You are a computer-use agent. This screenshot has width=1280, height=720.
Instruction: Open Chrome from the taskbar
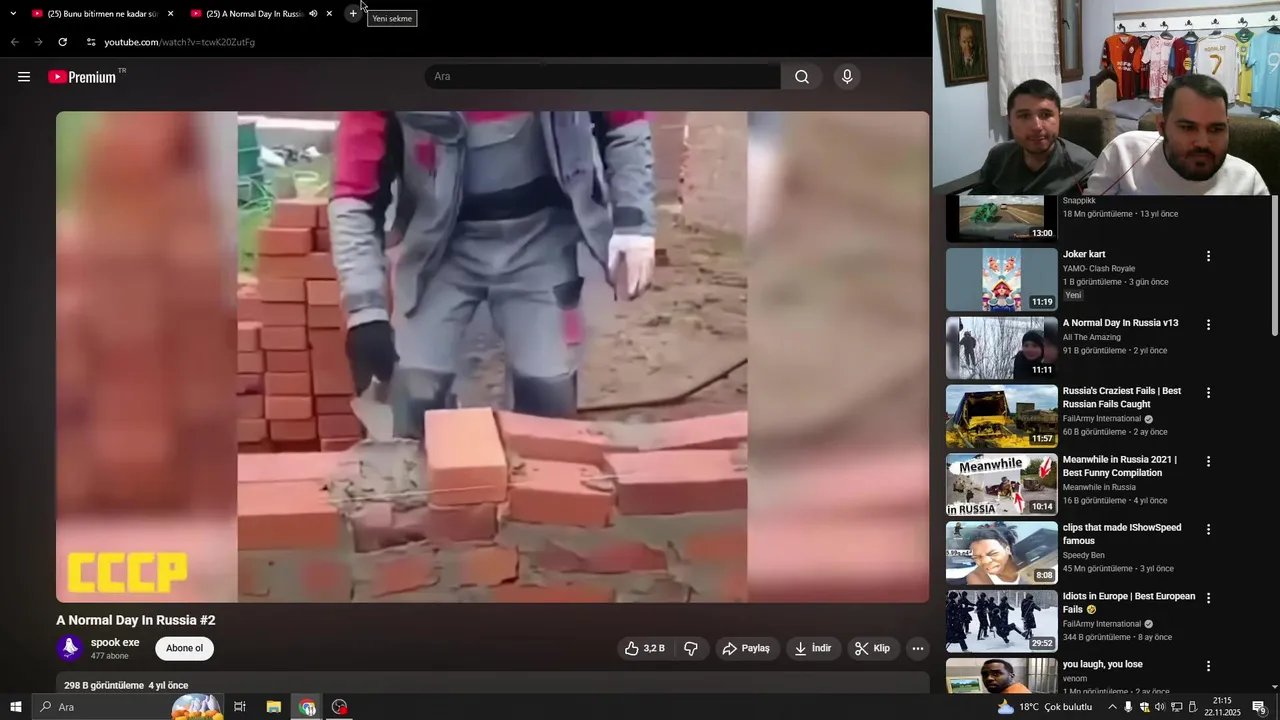point(307,707)
